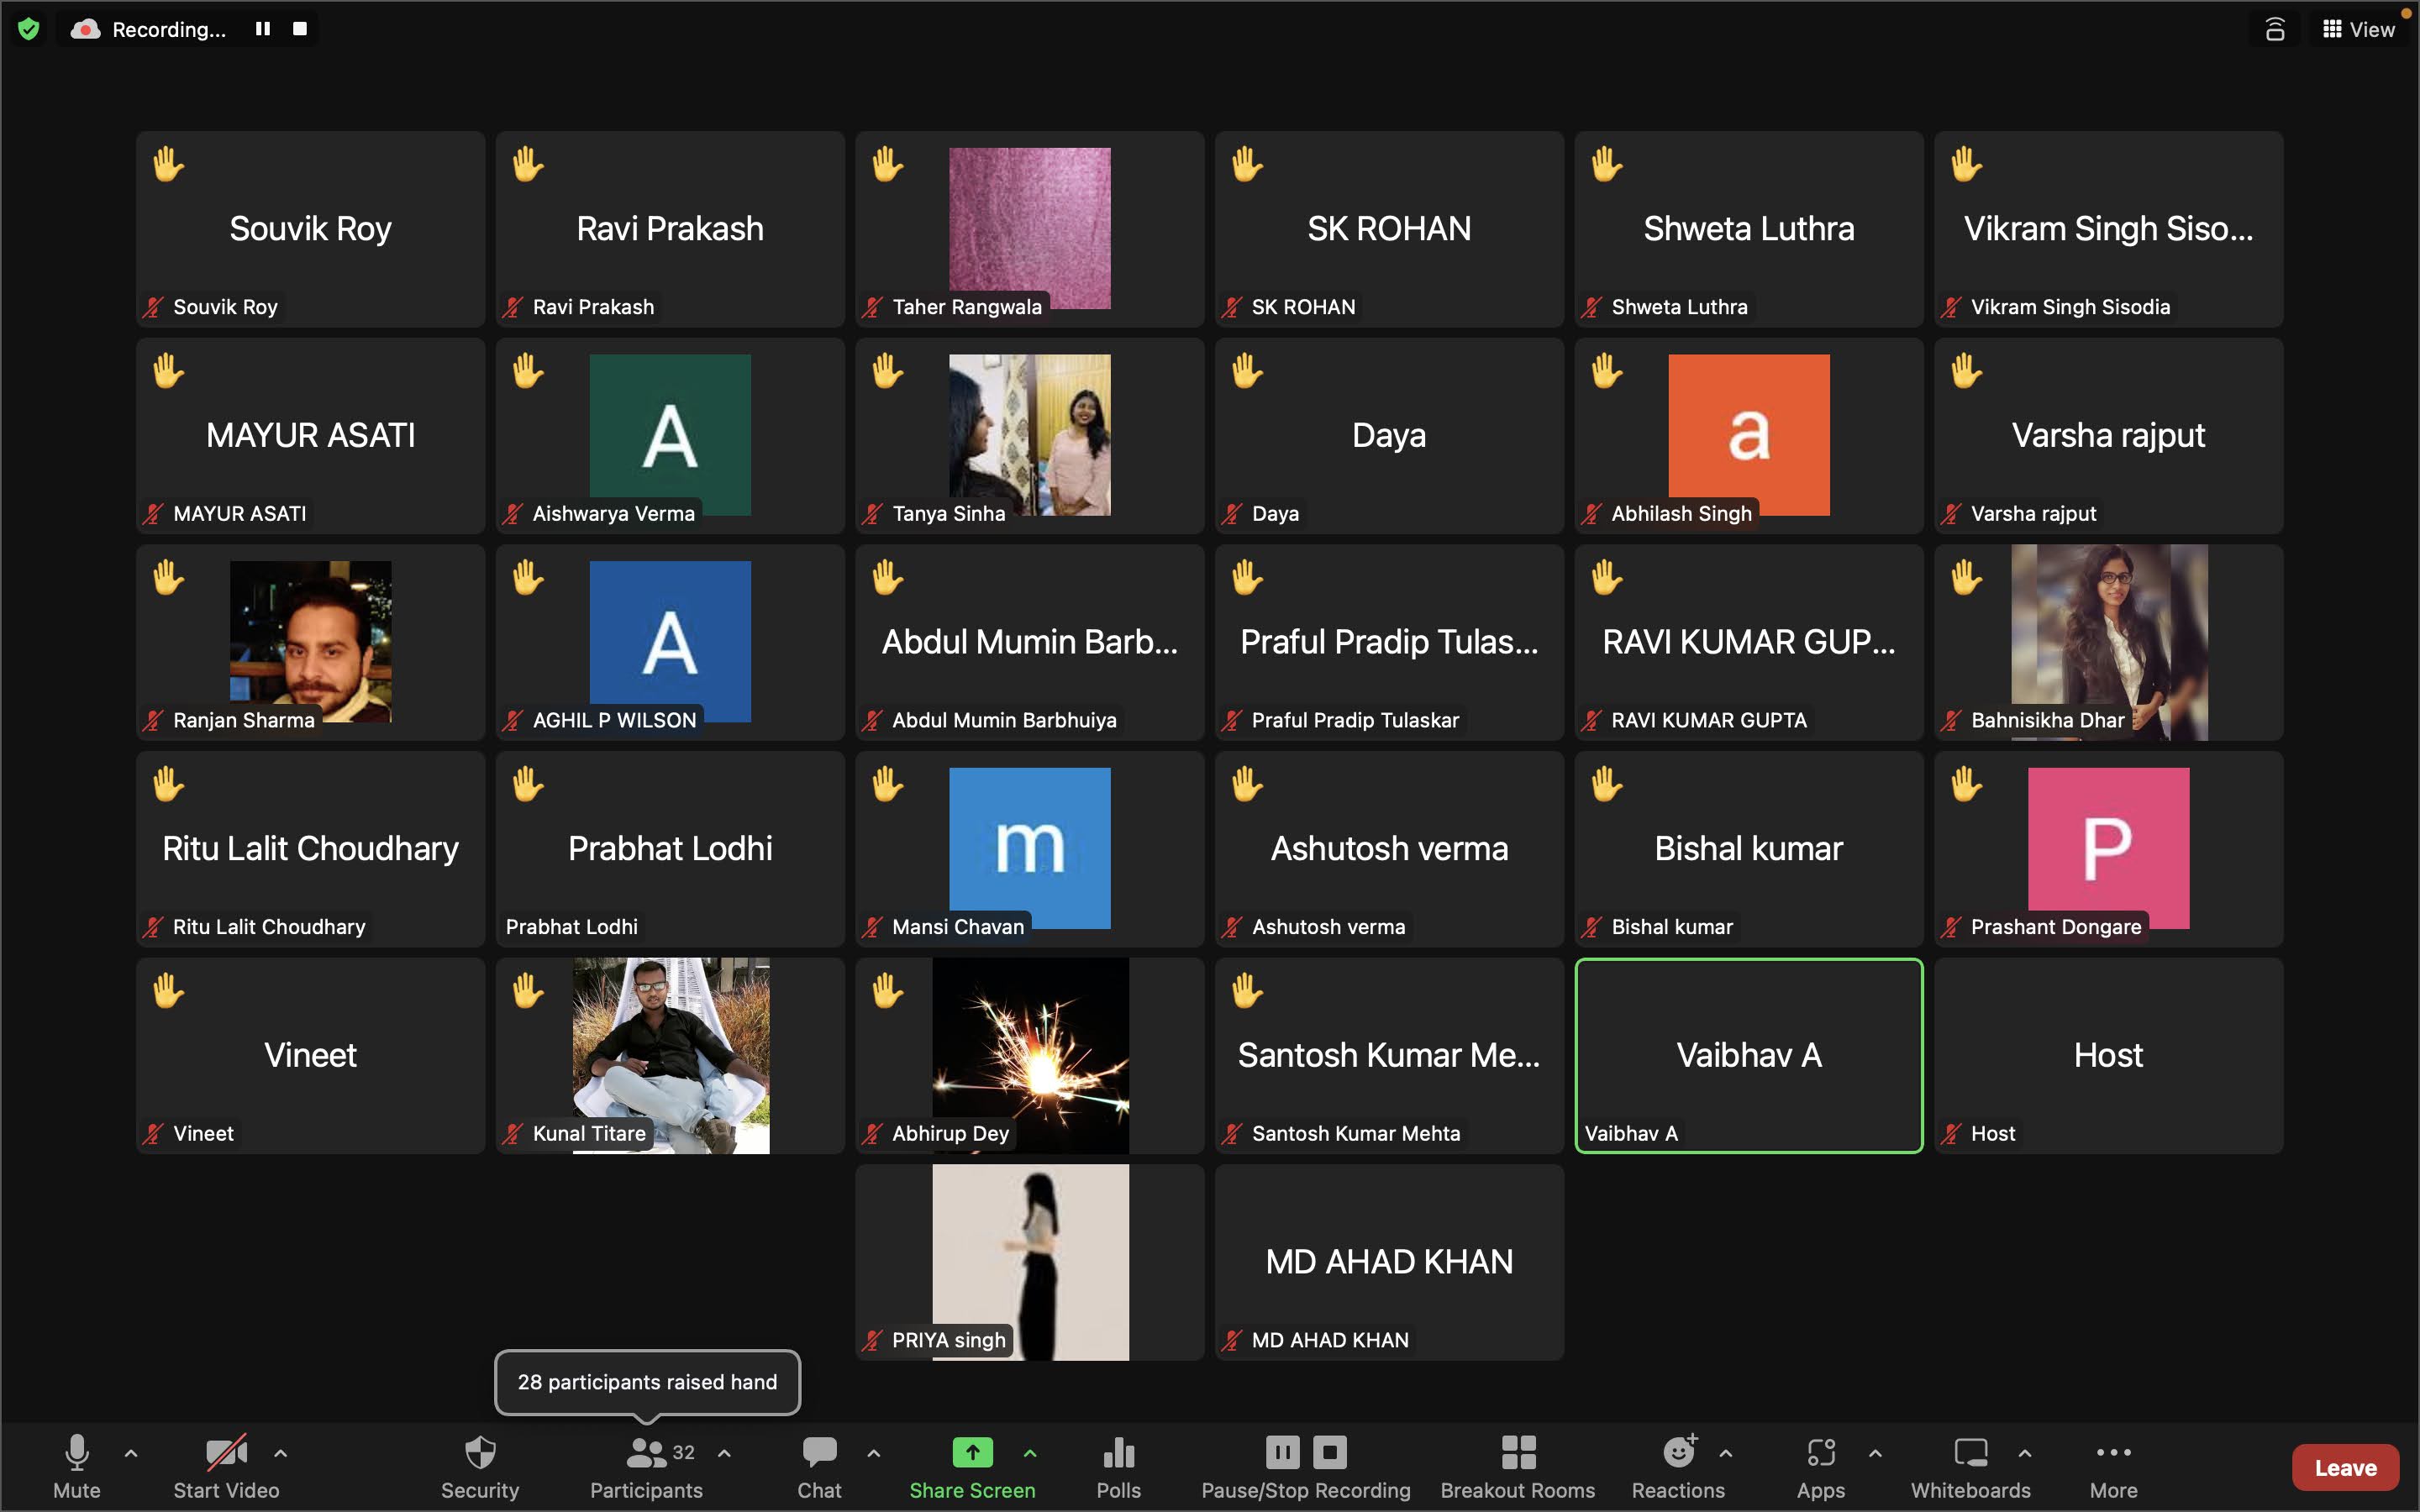Expand video options arrow beside Start Video
The height and width of the screenshot is (1512, 2420).
tap(281, 1453)
